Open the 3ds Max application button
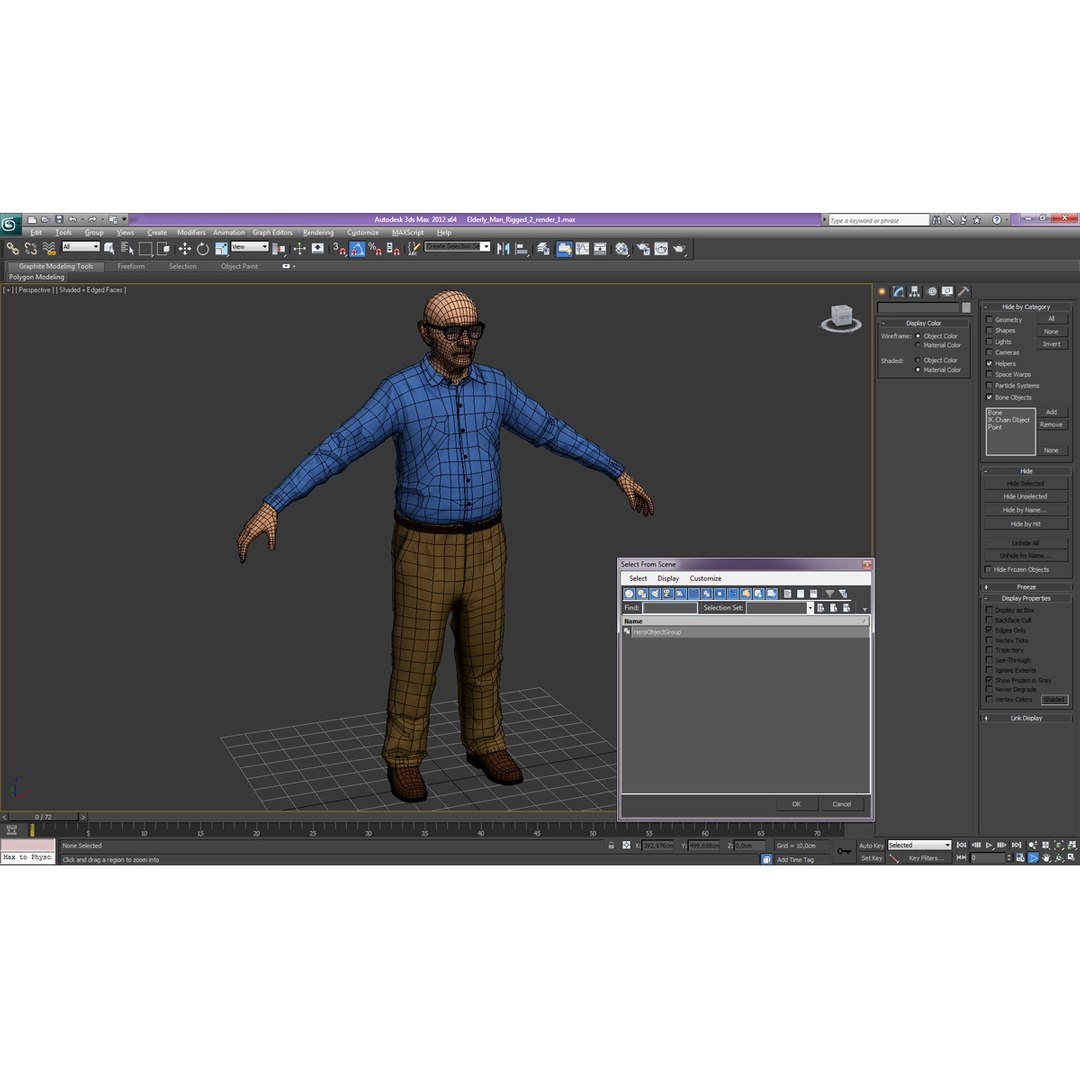 tap(10, 224)
